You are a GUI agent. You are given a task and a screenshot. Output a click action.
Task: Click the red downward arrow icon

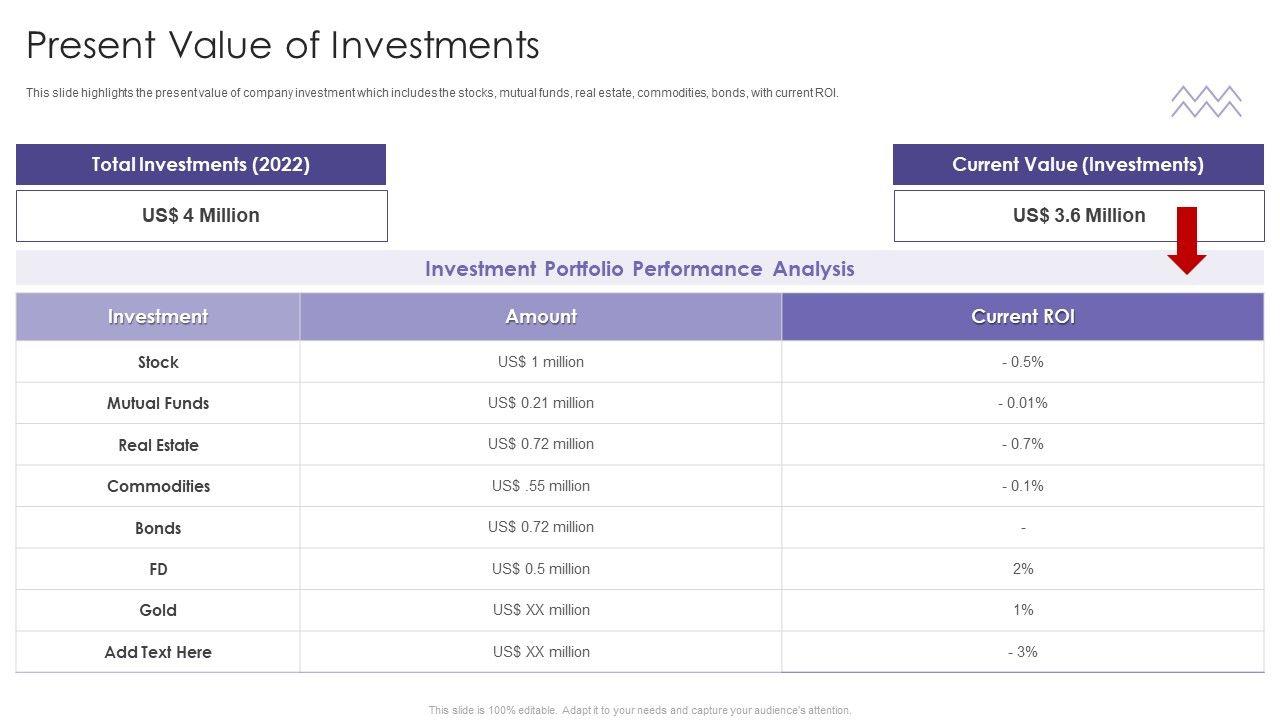click(1187, 240)
